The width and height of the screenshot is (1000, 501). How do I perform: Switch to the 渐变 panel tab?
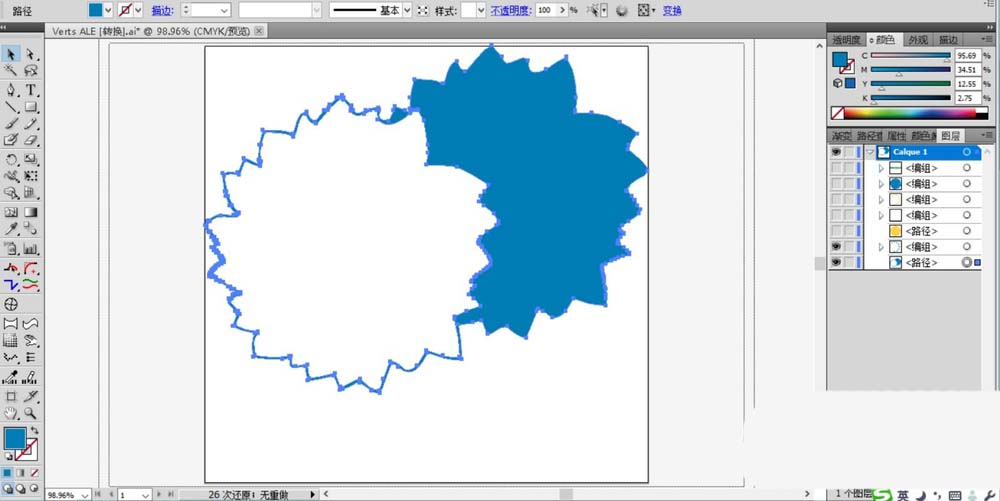click(x=841, y=136)
